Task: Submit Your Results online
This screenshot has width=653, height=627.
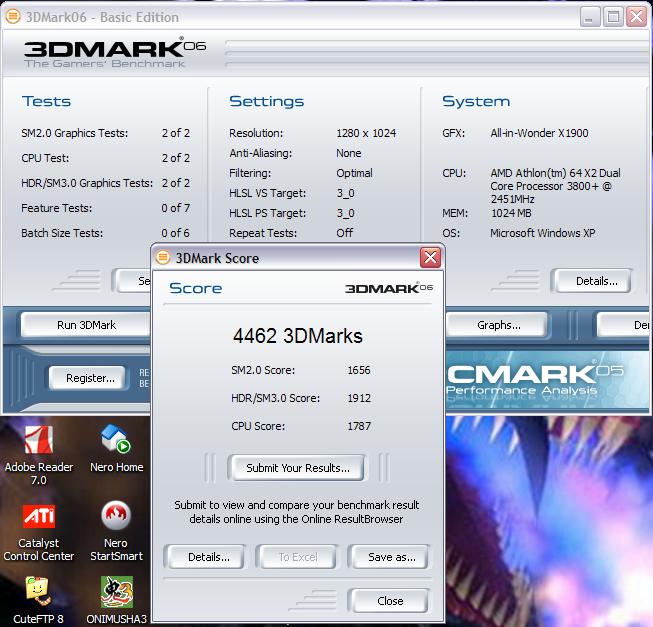Action: [x=298, y=468]
